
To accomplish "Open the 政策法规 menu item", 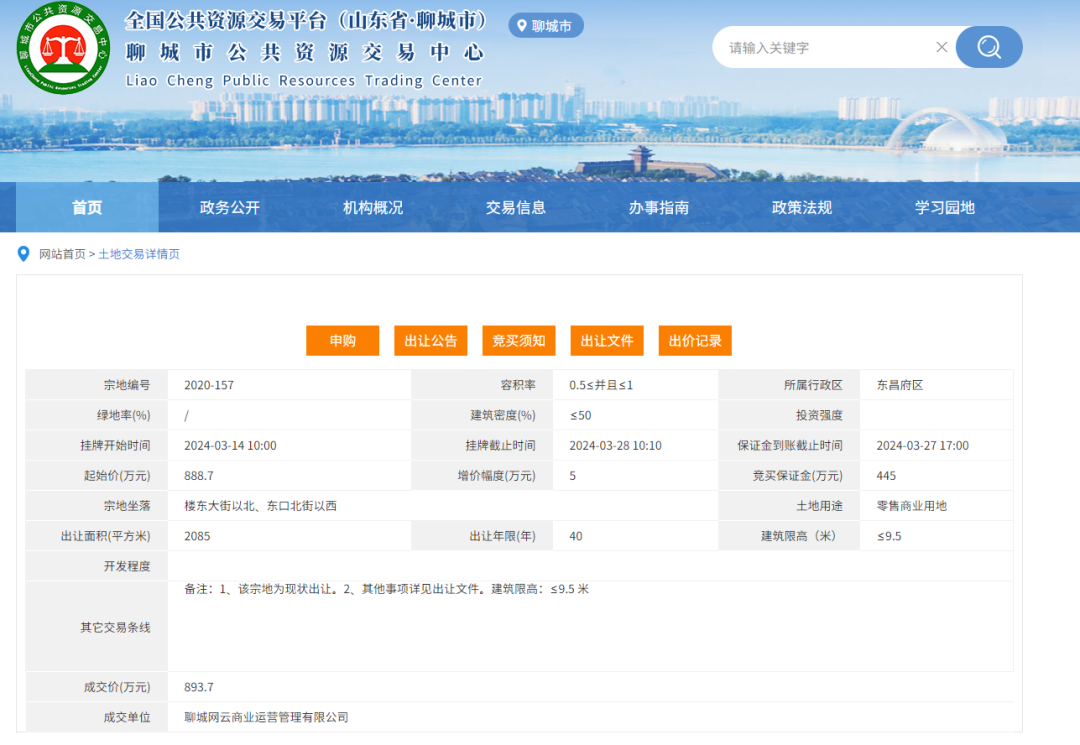I will pos(802,207).
